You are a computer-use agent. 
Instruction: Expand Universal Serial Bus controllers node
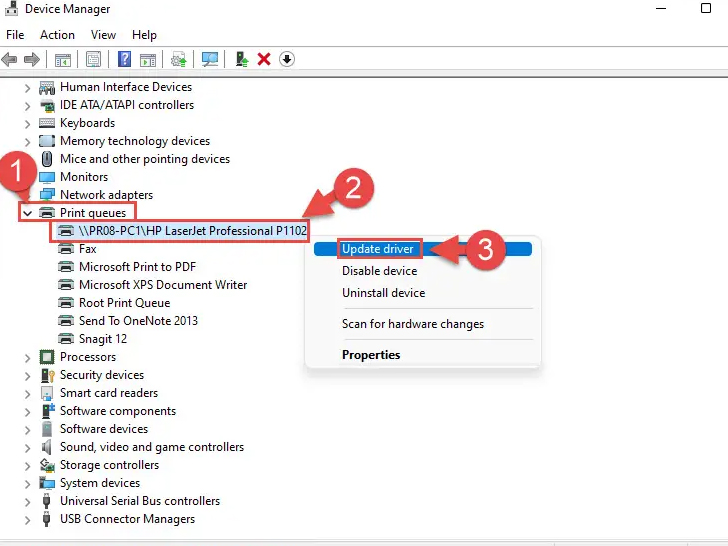click(27, 502)
